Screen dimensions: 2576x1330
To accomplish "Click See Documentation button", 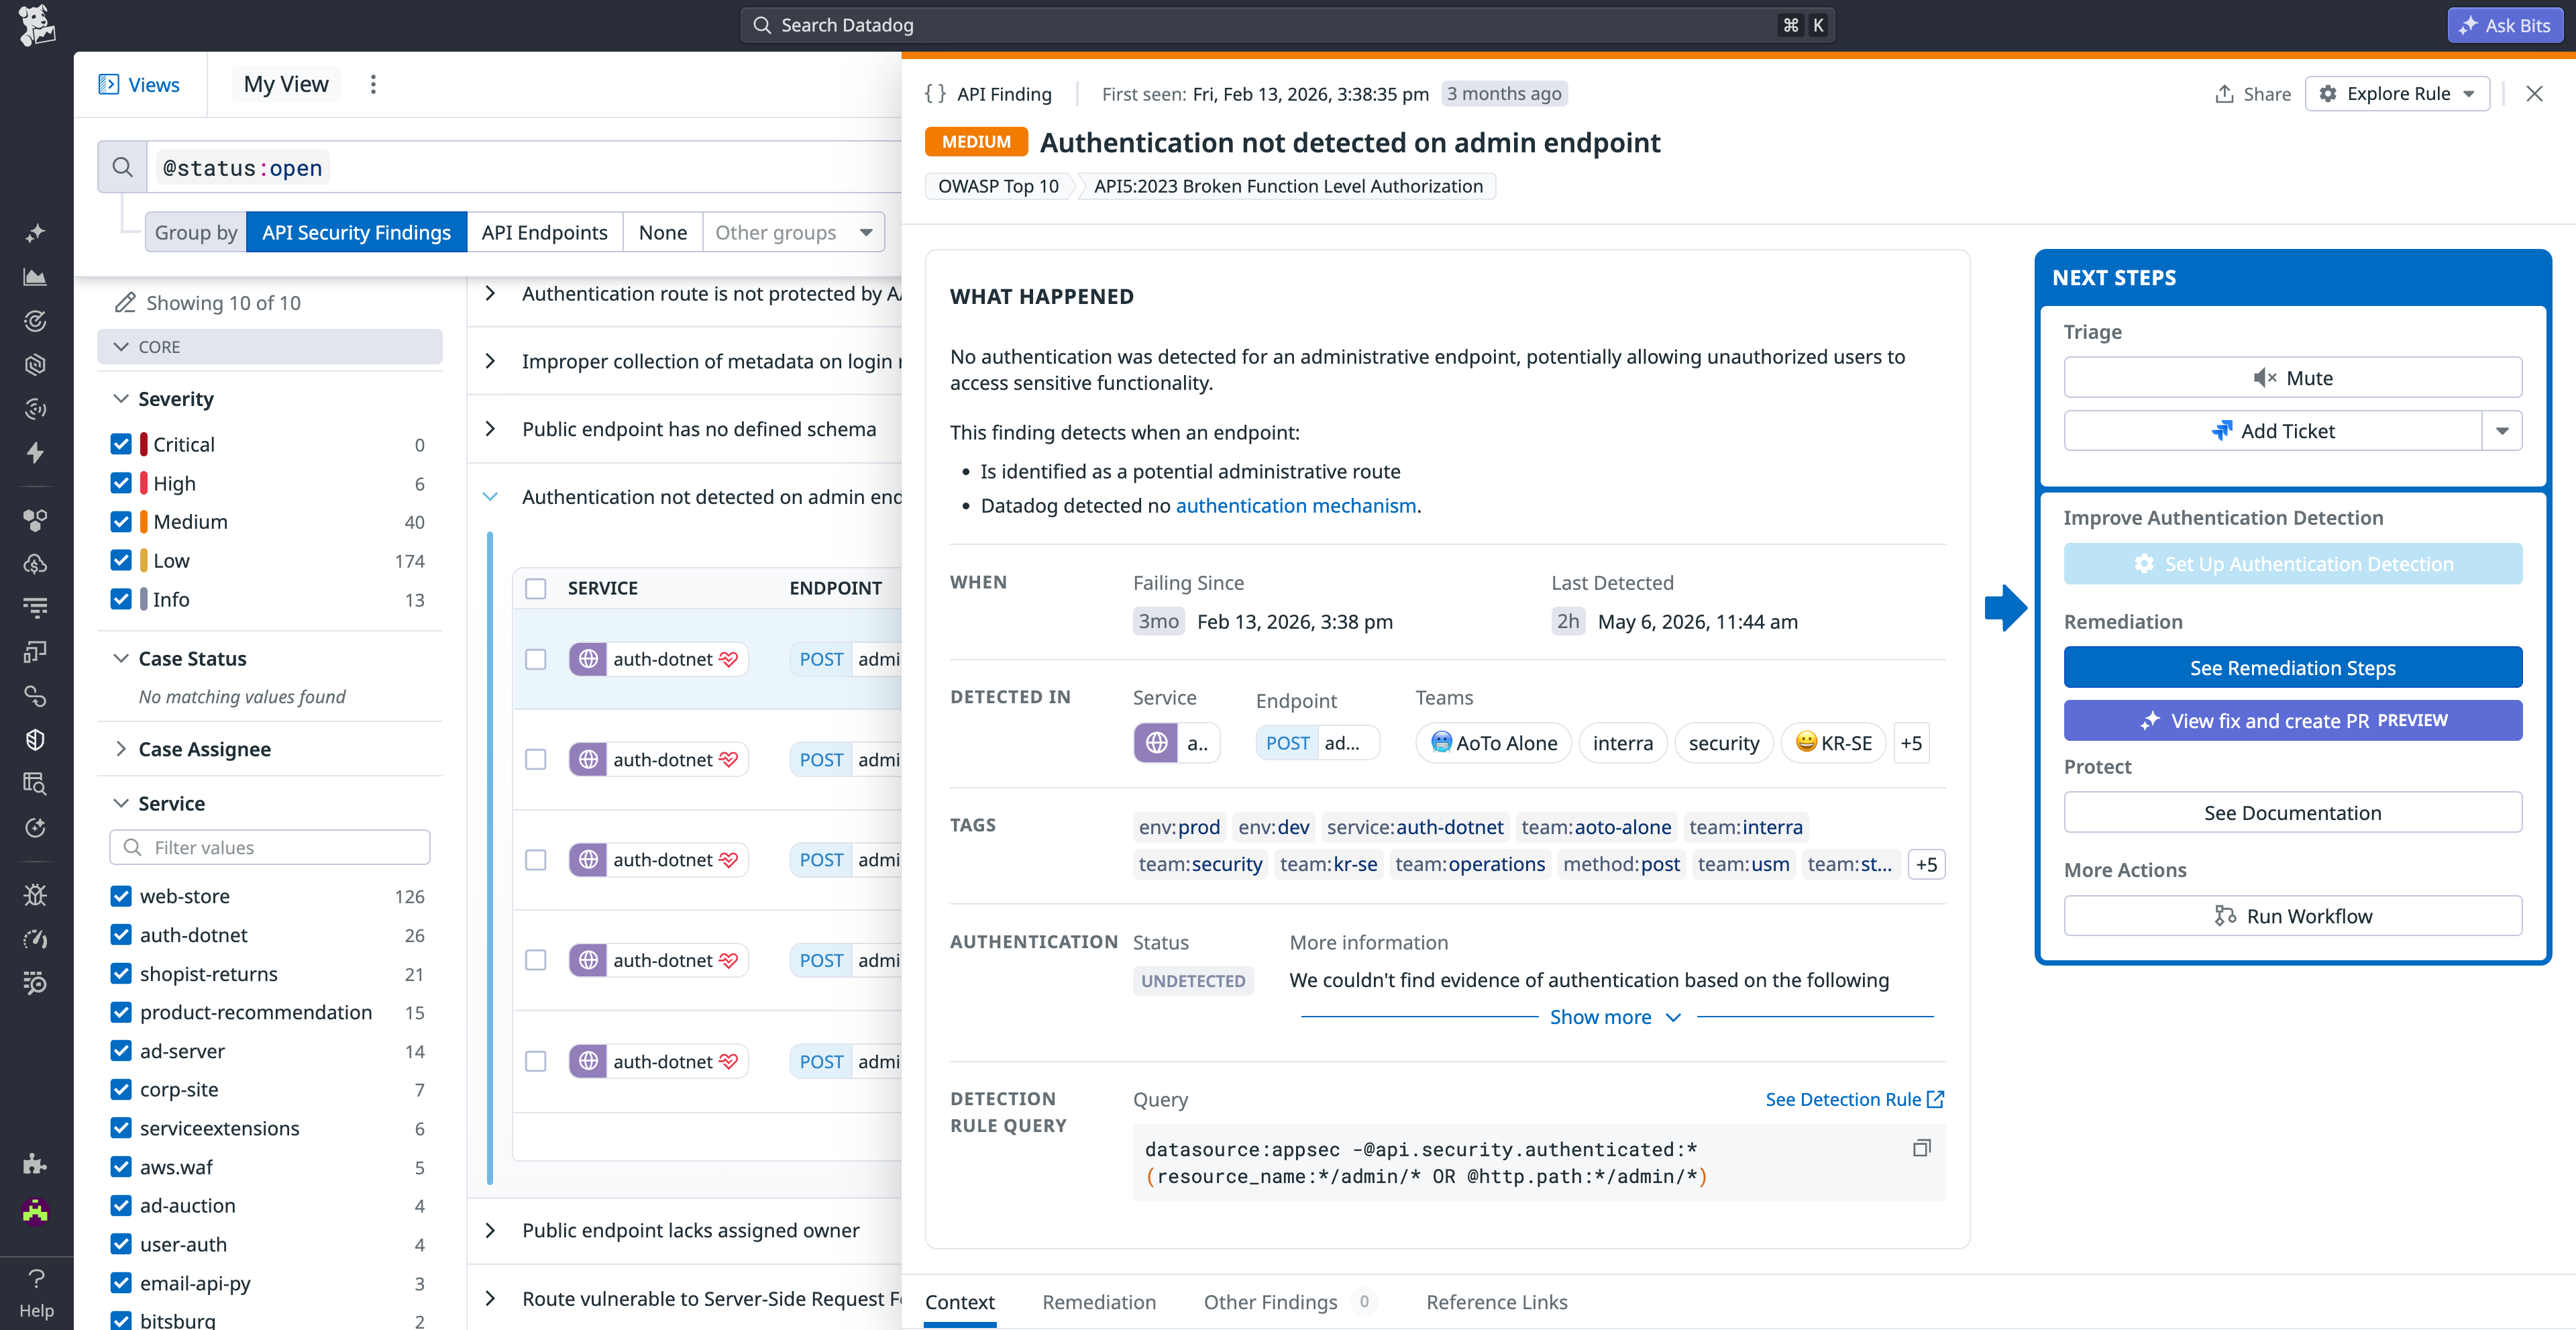I will coord(2292,812).
